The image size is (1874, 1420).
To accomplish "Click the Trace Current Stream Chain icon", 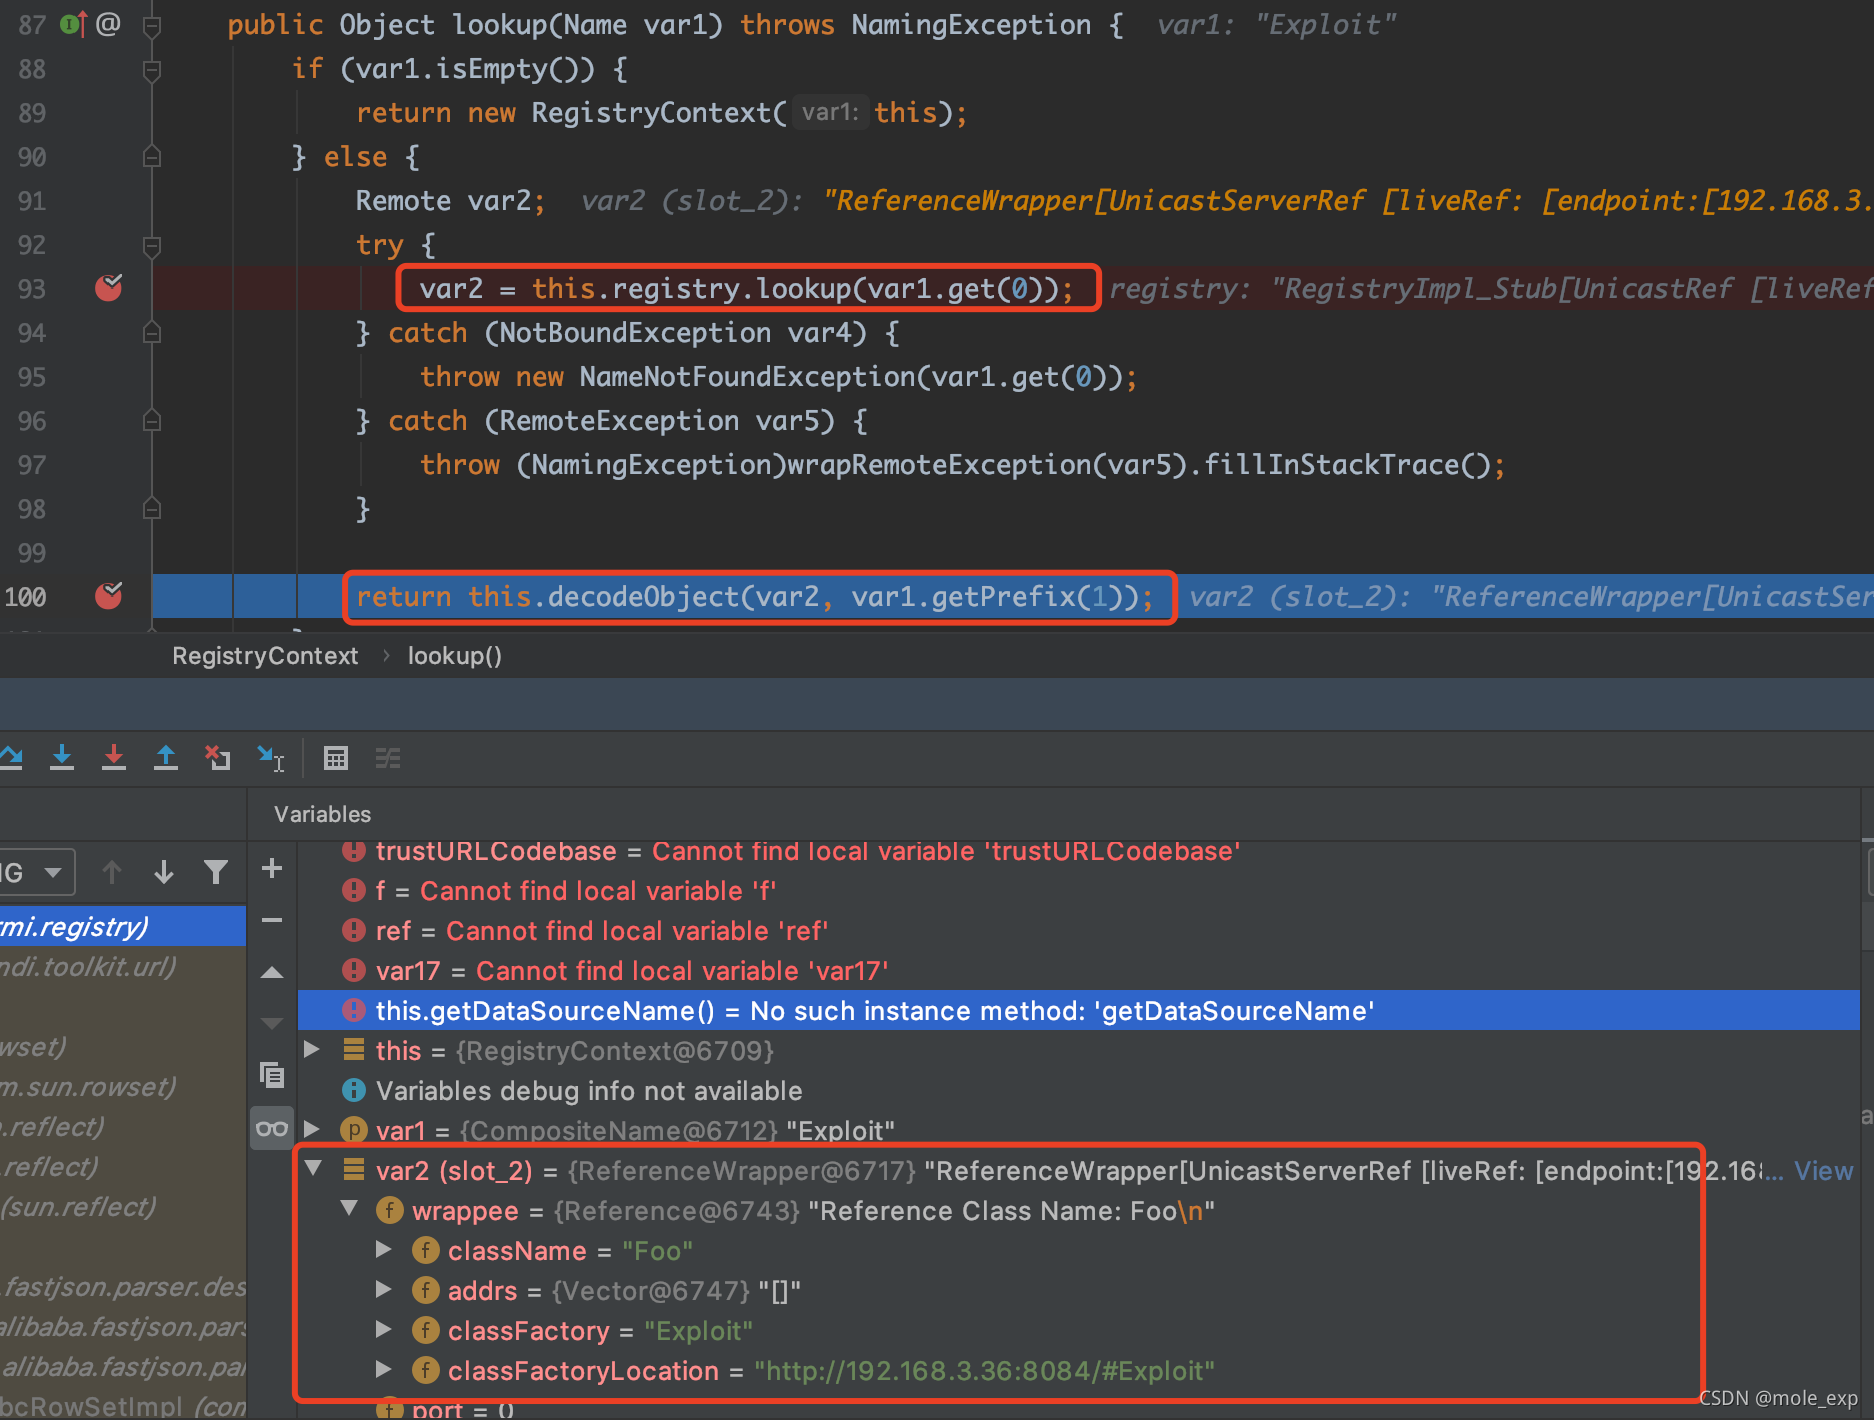I will [388, 758].
